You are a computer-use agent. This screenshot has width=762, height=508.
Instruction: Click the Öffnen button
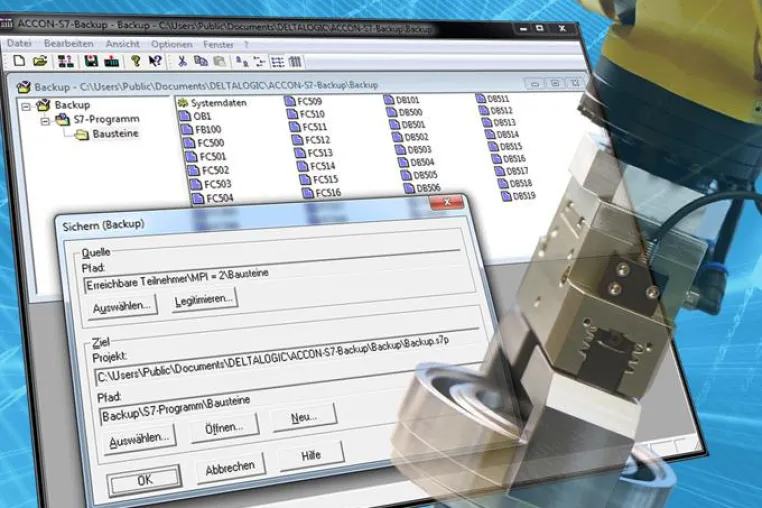click(x=224, y=428)
